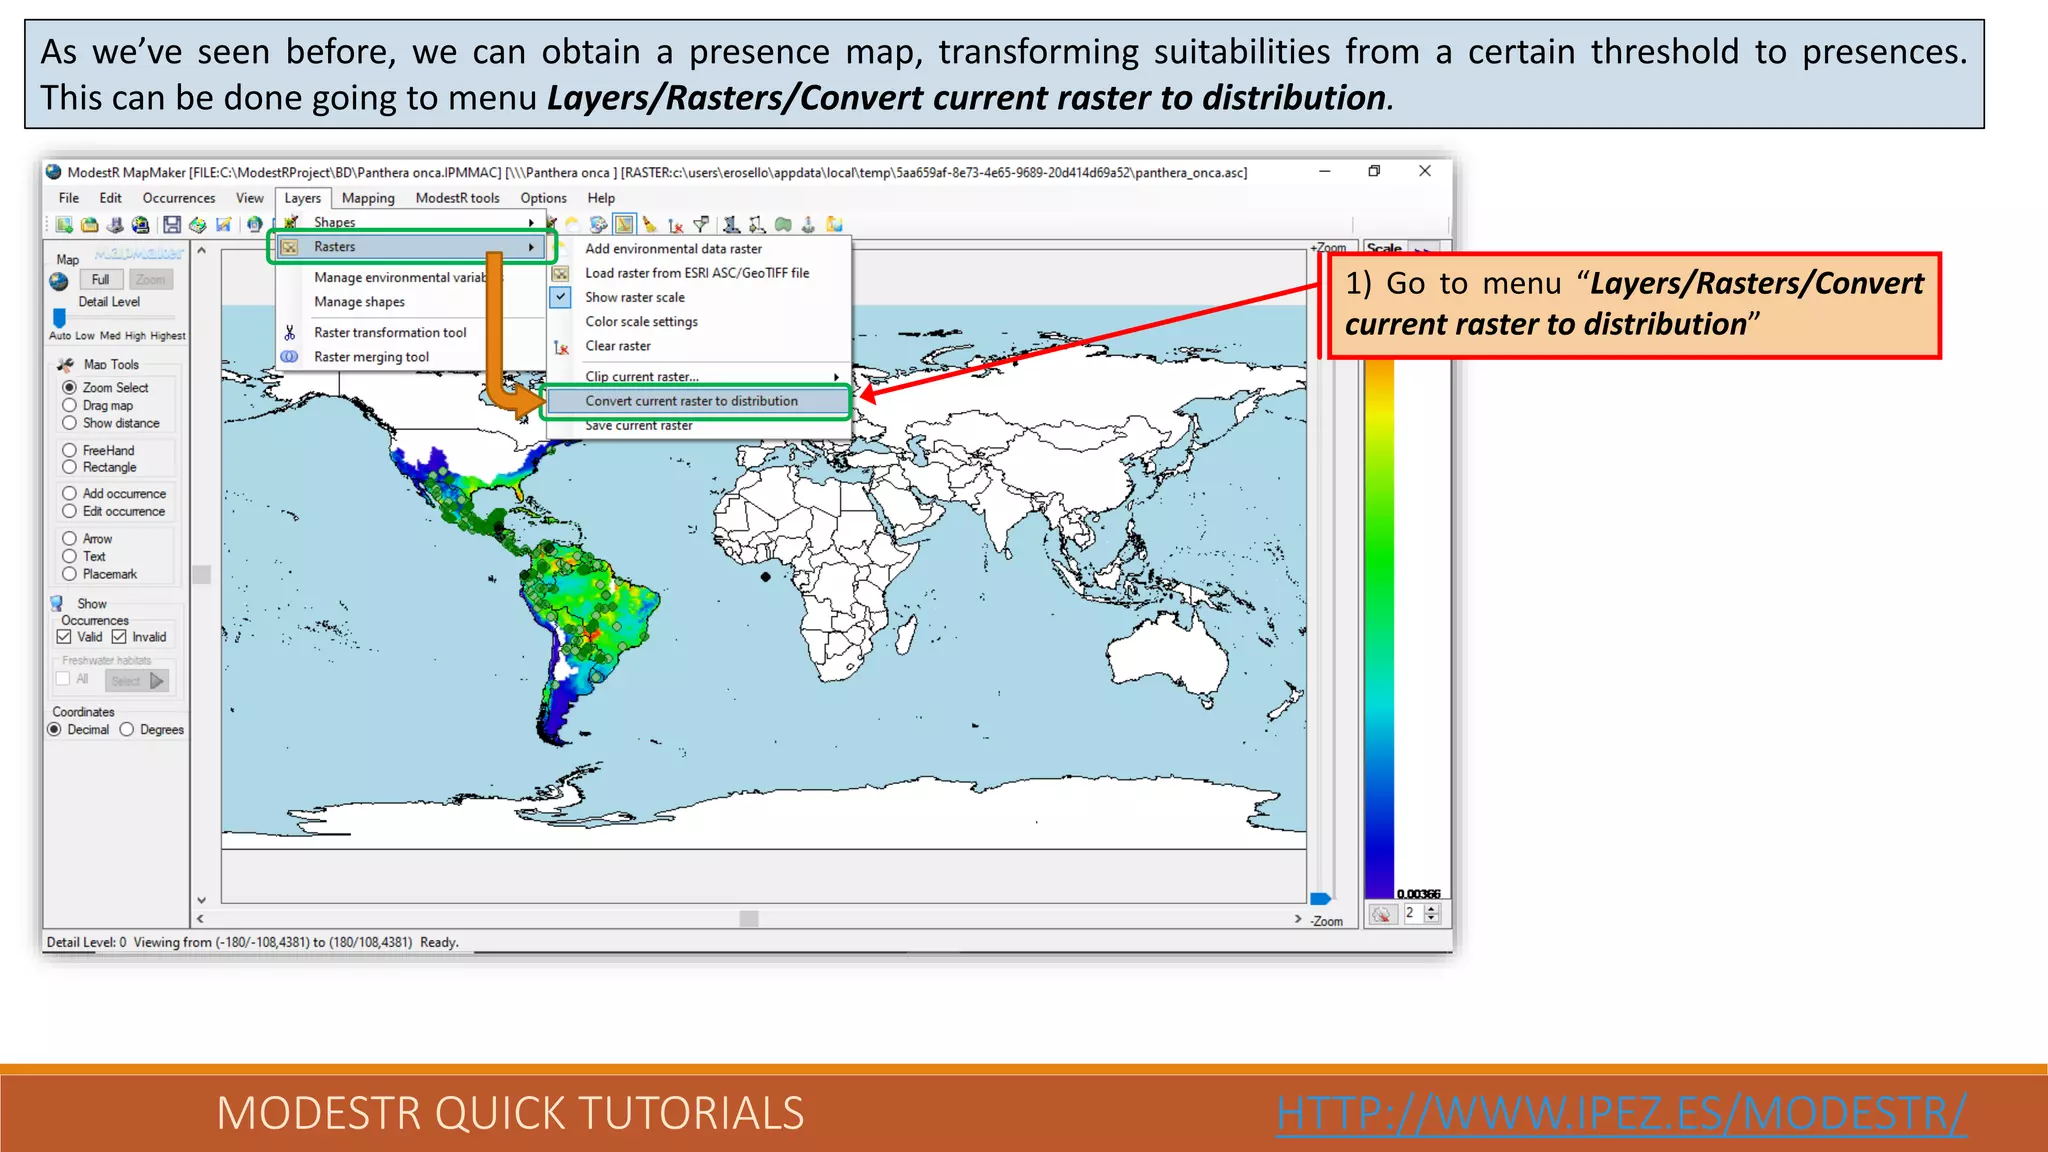This screenshot has width=2048, height=1152.
Task: Open the Mapping menu
Action: point(368,198)
